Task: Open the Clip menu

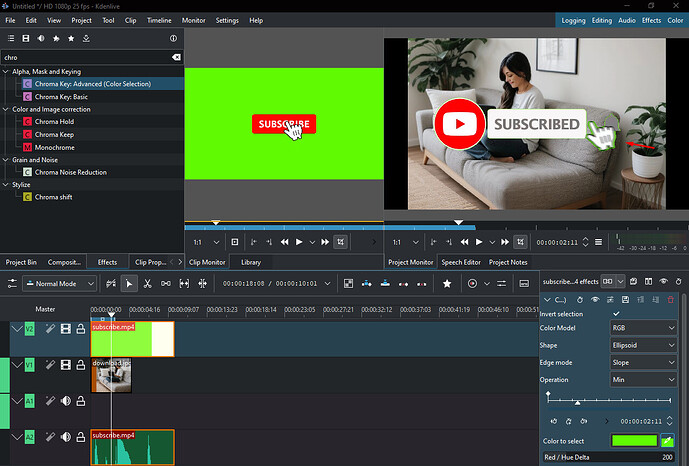Action: [131, 20]
